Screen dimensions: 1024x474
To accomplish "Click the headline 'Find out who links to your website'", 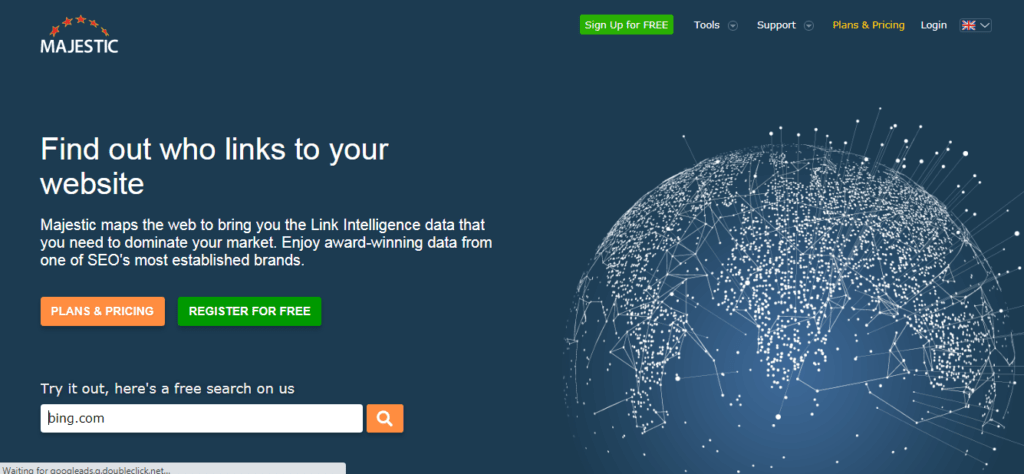I will coord(214,166).
